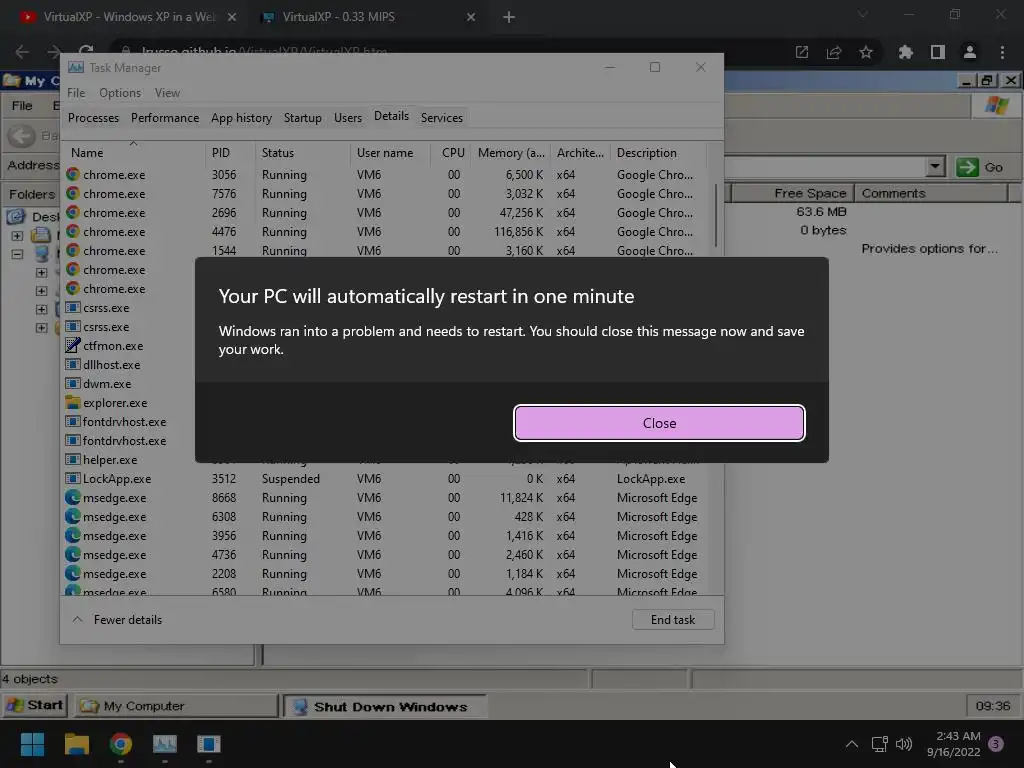Sort by CPU column header

(x=453, y=153)
